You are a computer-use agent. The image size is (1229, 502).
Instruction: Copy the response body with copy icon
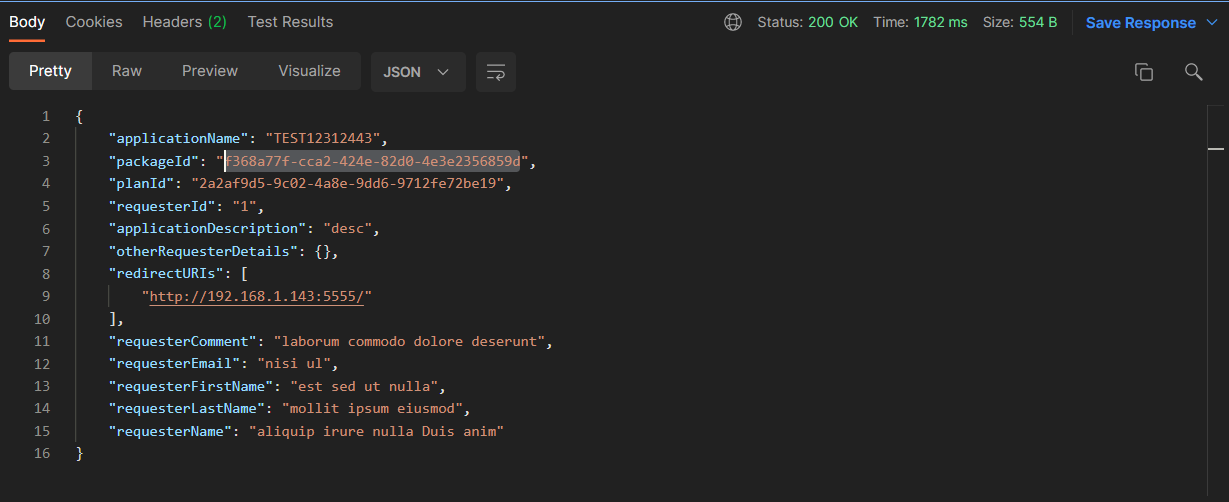(1144, 72)
